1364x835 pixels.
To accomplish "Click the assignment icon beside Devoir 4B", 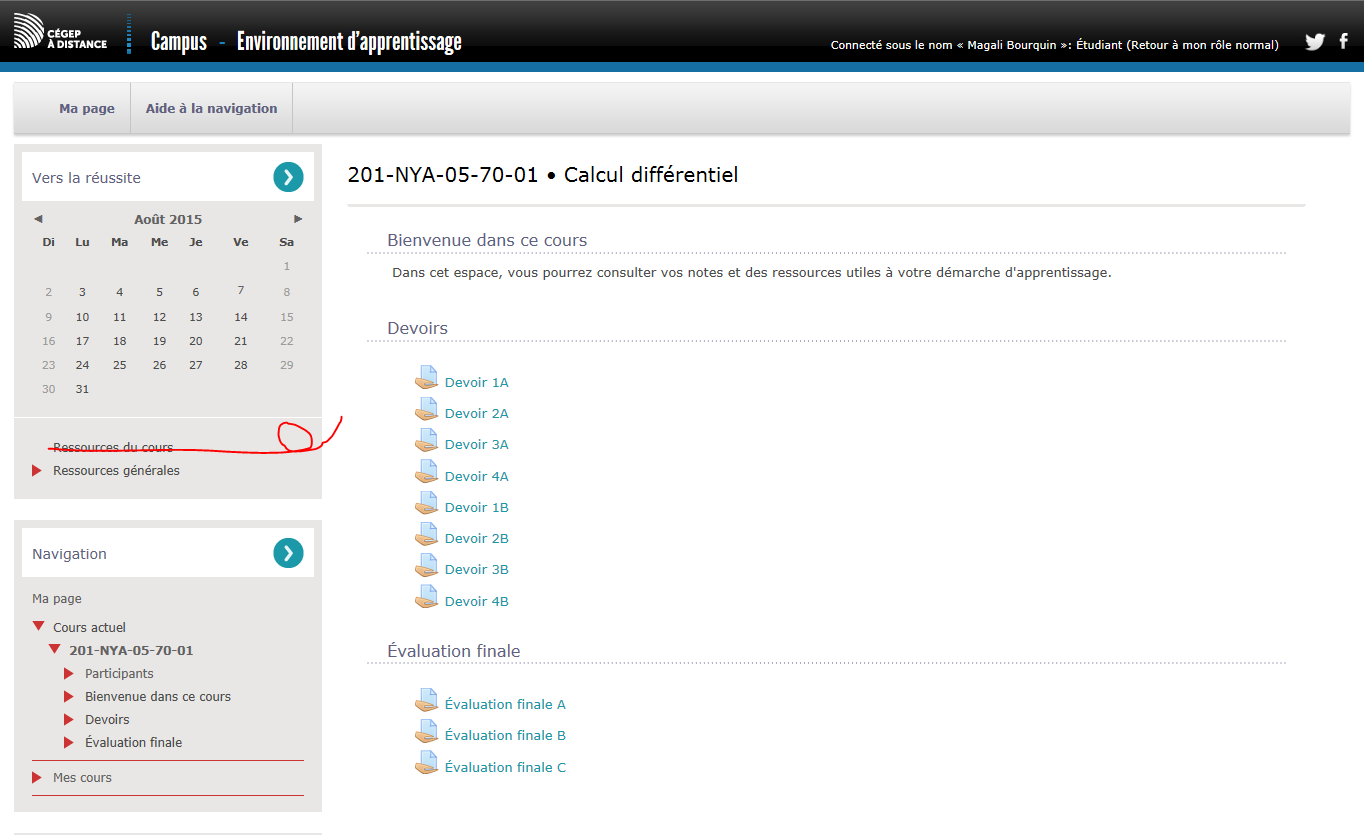I will pyautogui.click(x=427, y=598).
